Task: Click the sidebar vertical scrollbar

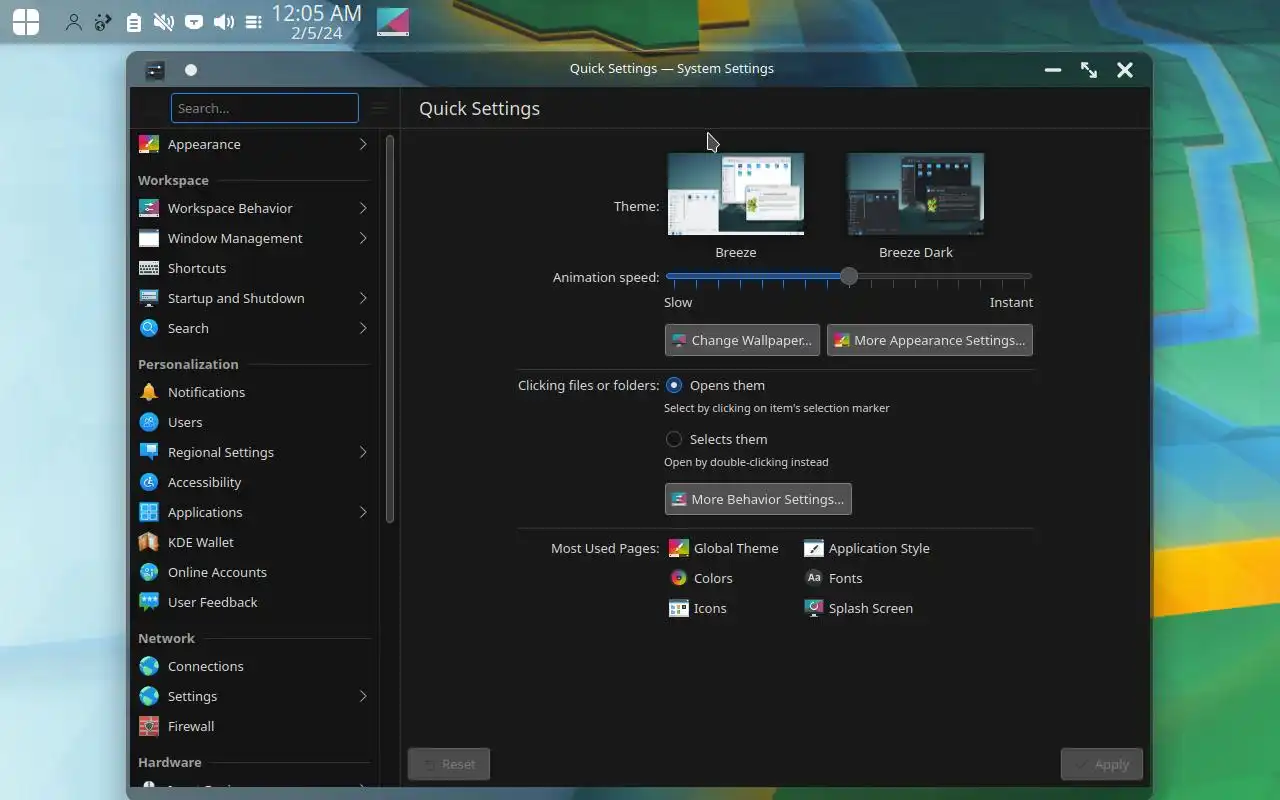Action: pyautogui.click(x=390, y=328)
